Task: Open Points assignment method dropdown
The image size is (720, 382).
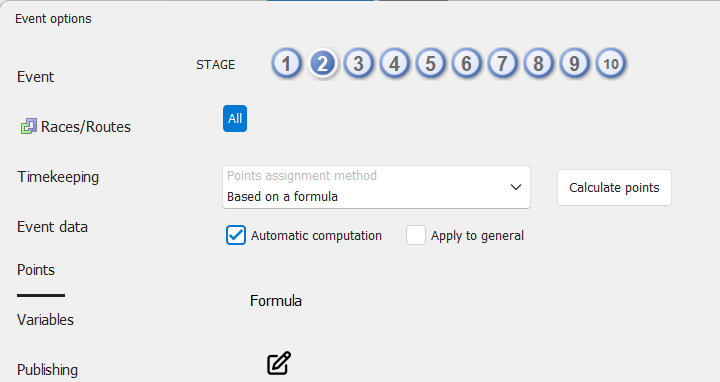Action: coord(376,187)
